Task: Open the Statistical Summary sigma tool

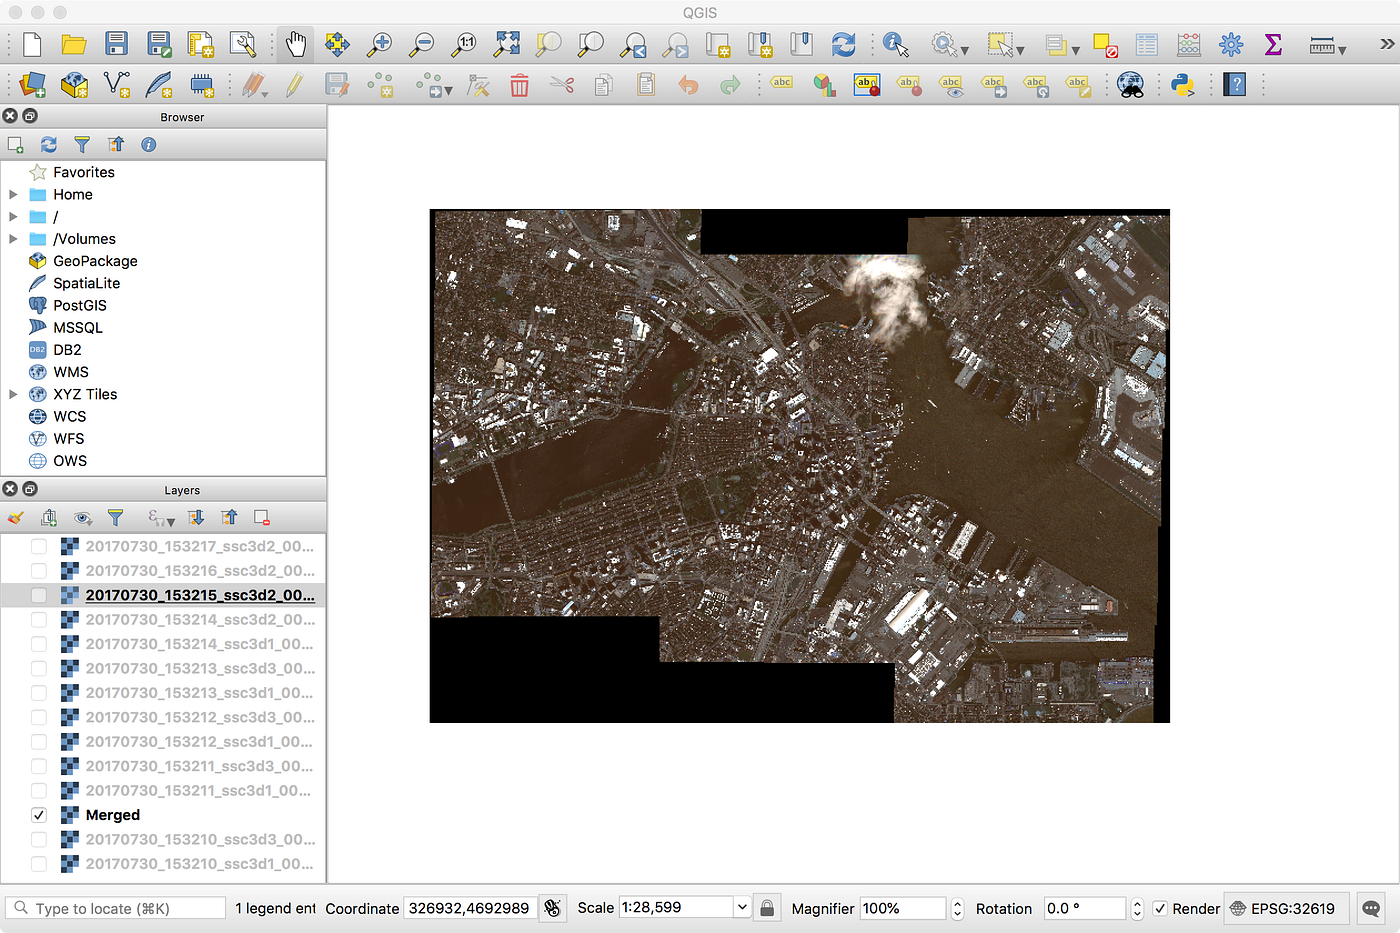Action: point(1273,44)
